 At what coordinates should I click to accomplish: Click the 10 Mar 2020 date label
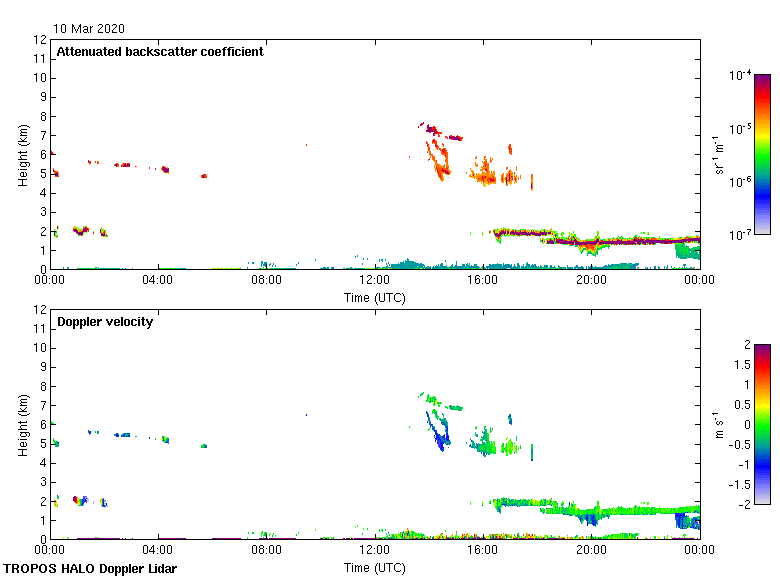pyautogui.click(x=90, y=29)
